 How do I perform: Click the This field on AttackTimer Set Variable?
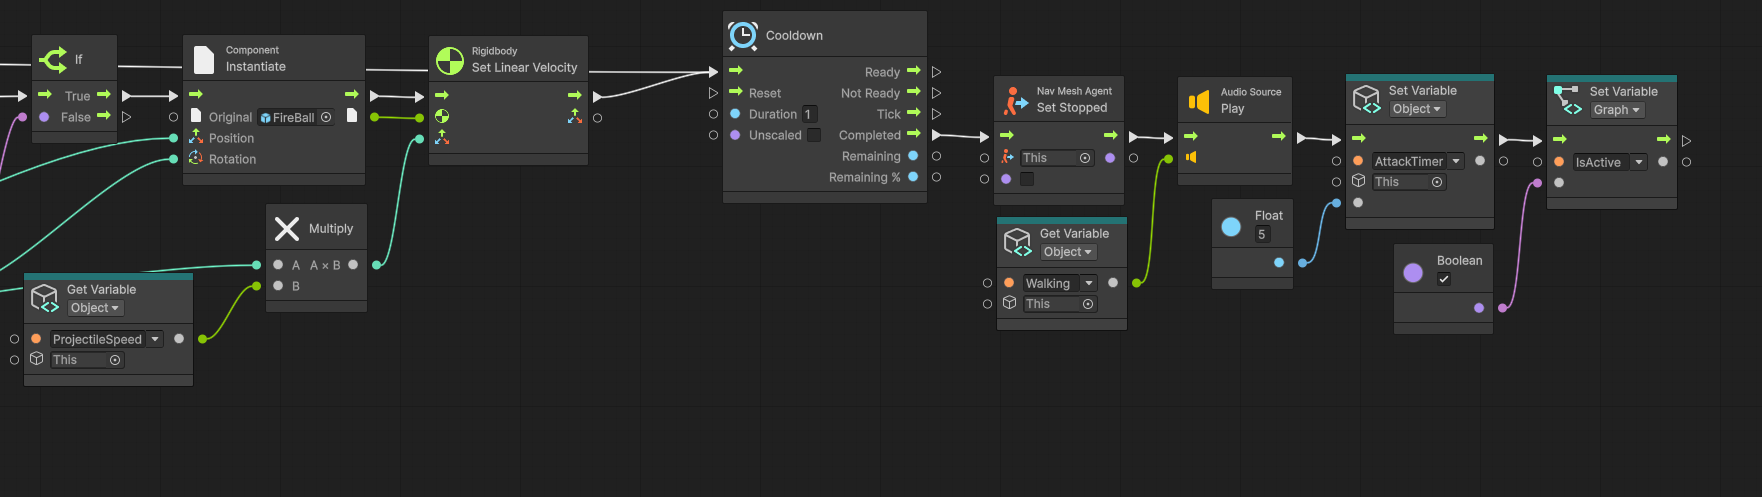pyautogui.click(x=1409, y=182)
